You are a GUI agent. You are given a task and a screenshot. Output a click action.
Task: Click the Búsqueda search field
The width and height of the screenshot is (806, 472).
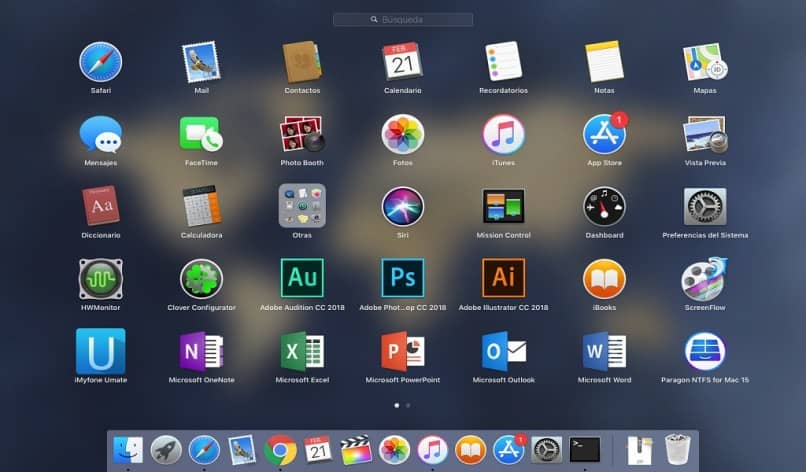click(x=403, y=20)
